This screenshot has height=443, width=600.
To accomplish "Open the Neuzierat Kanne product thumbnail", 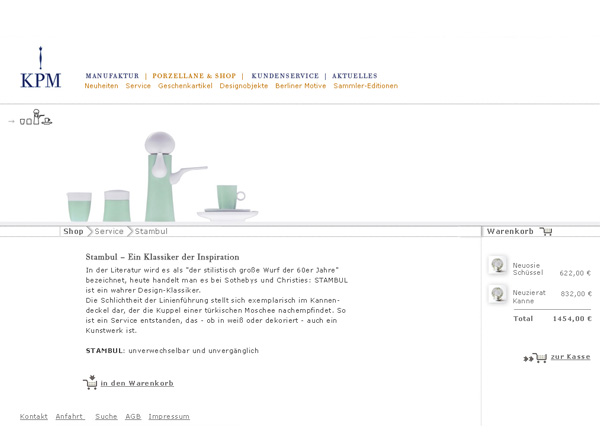I will coord(497,294).
